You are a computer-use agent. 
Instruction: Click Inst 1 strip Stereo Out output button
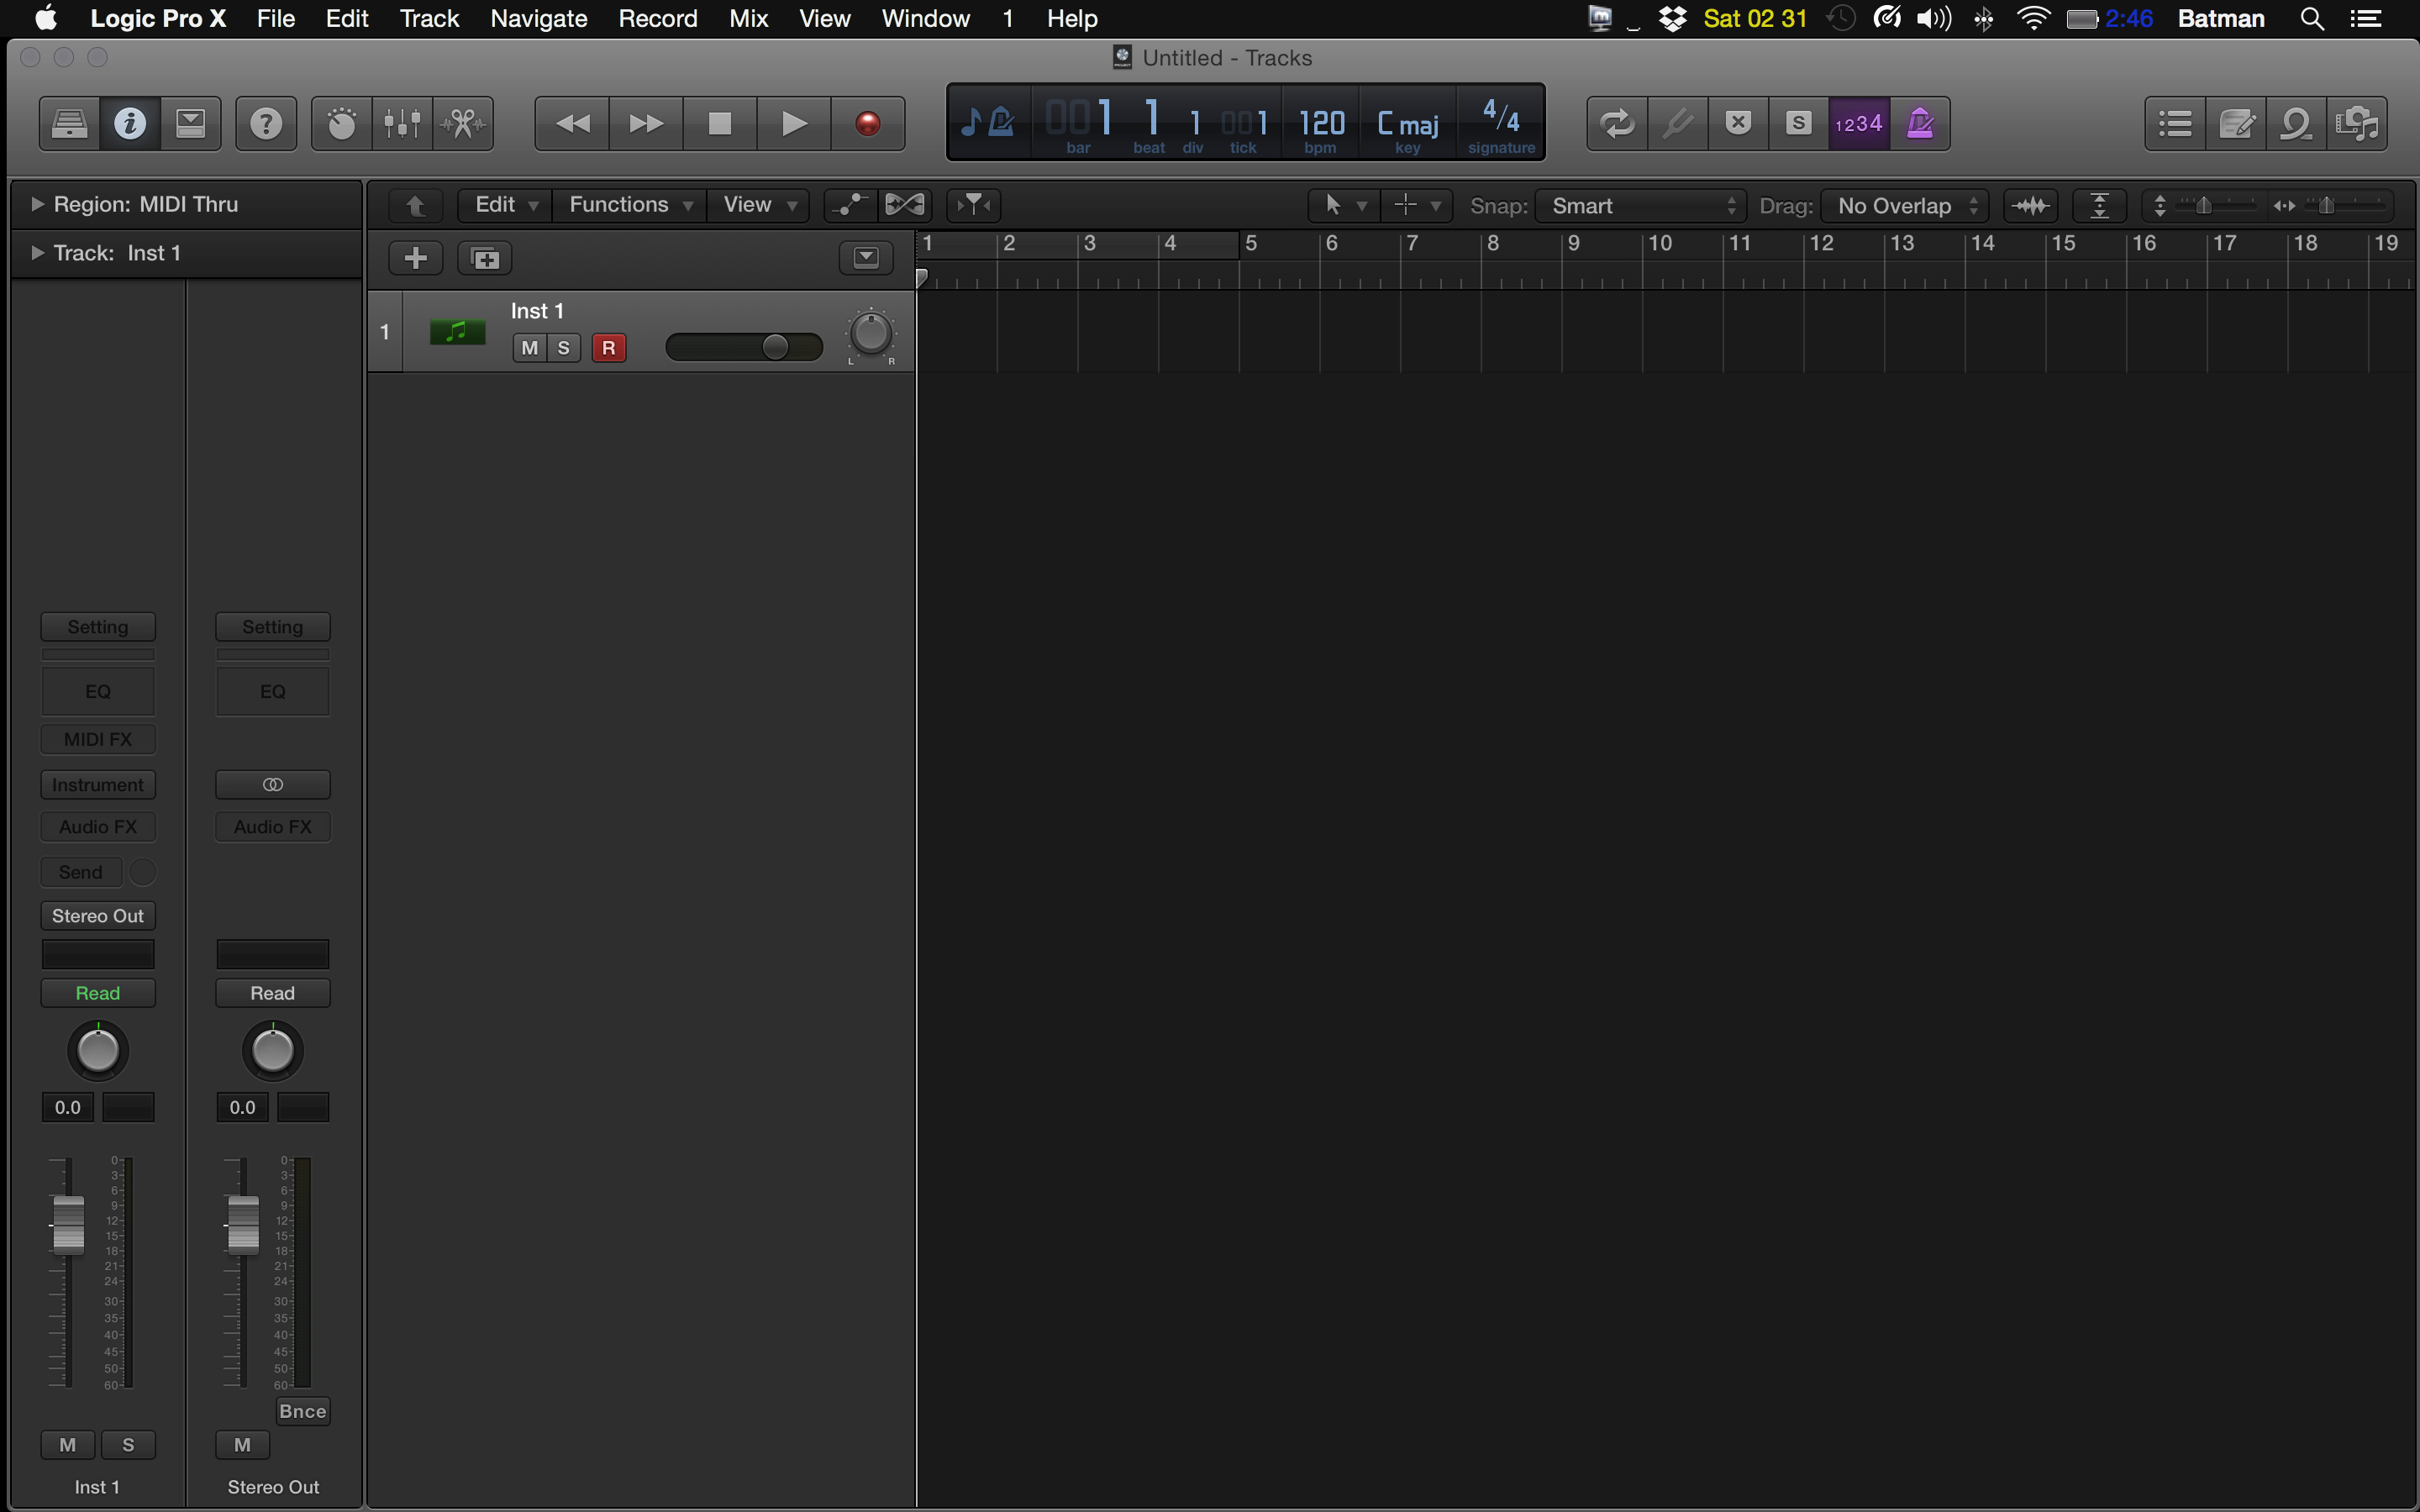click(x=98, y=916)
